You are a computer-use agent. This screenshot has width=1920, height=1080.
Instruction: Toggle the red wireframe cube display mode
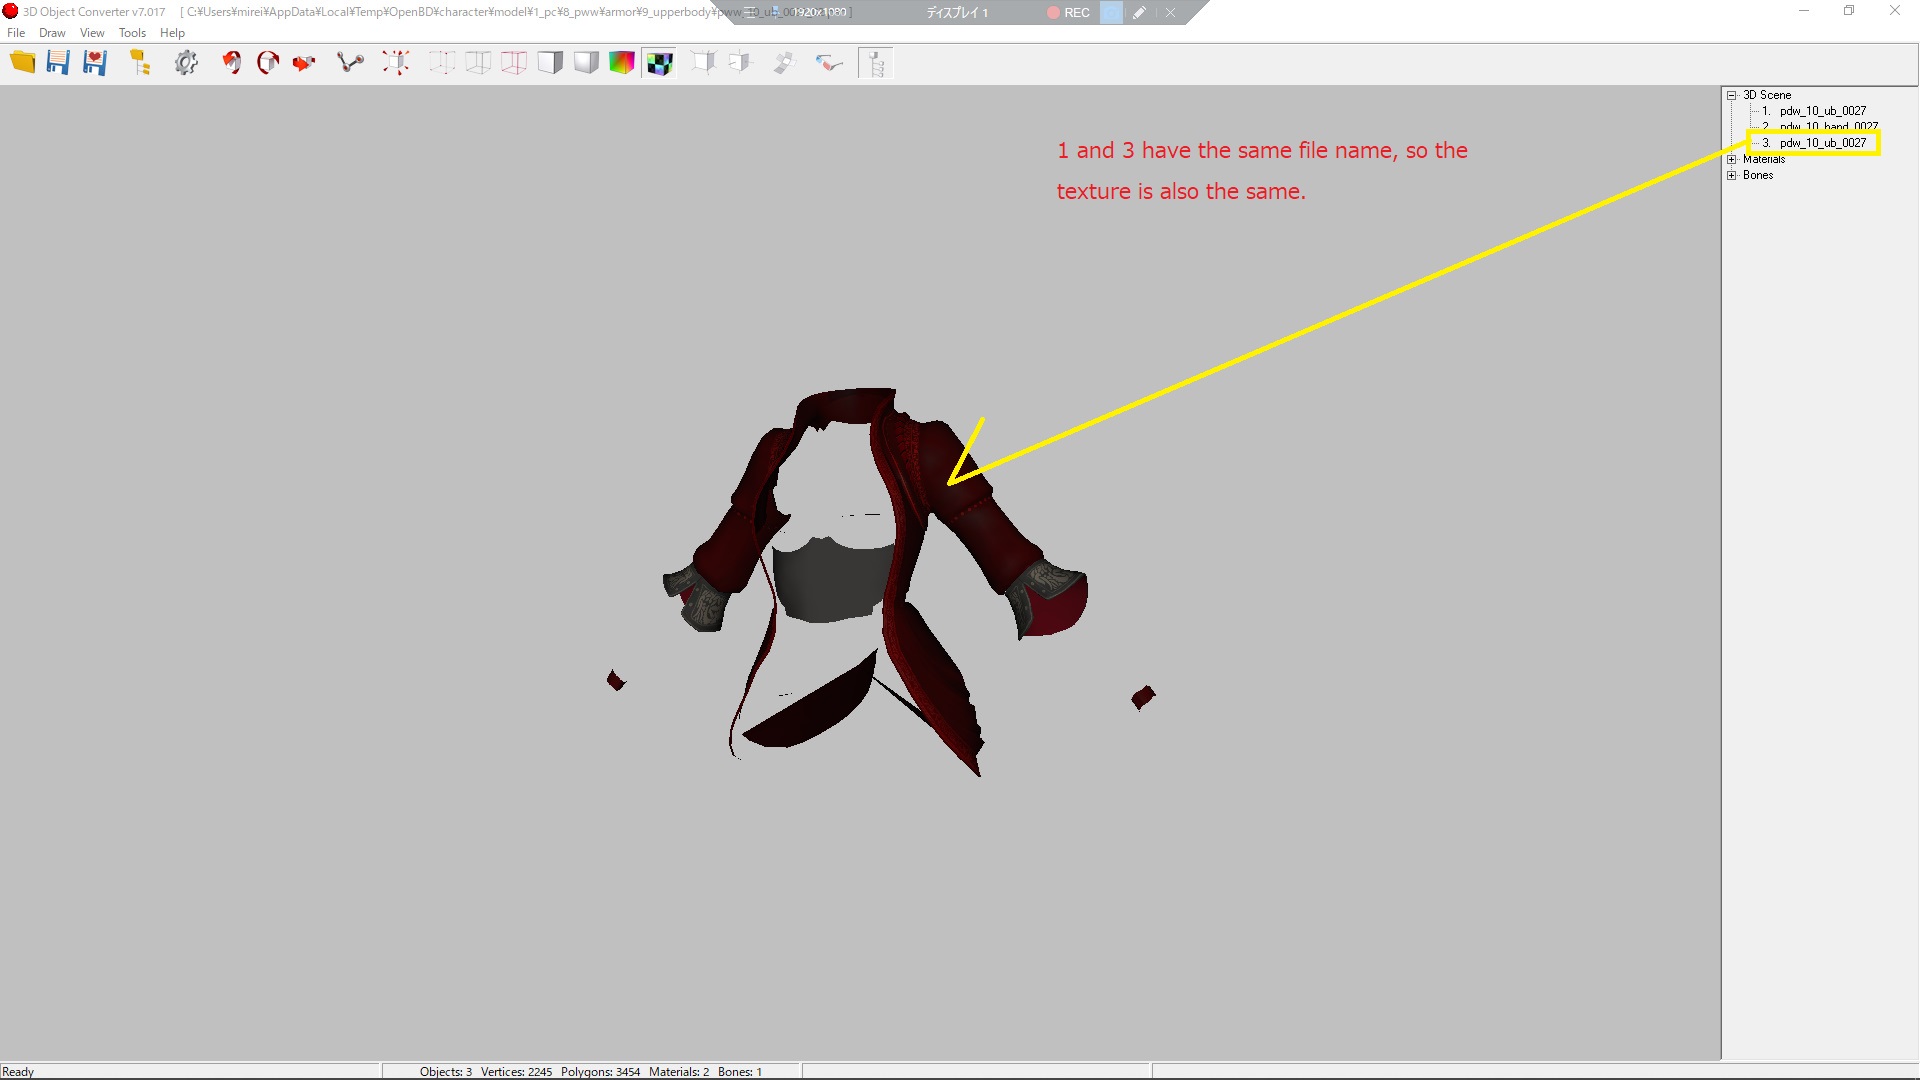(514, 63)
